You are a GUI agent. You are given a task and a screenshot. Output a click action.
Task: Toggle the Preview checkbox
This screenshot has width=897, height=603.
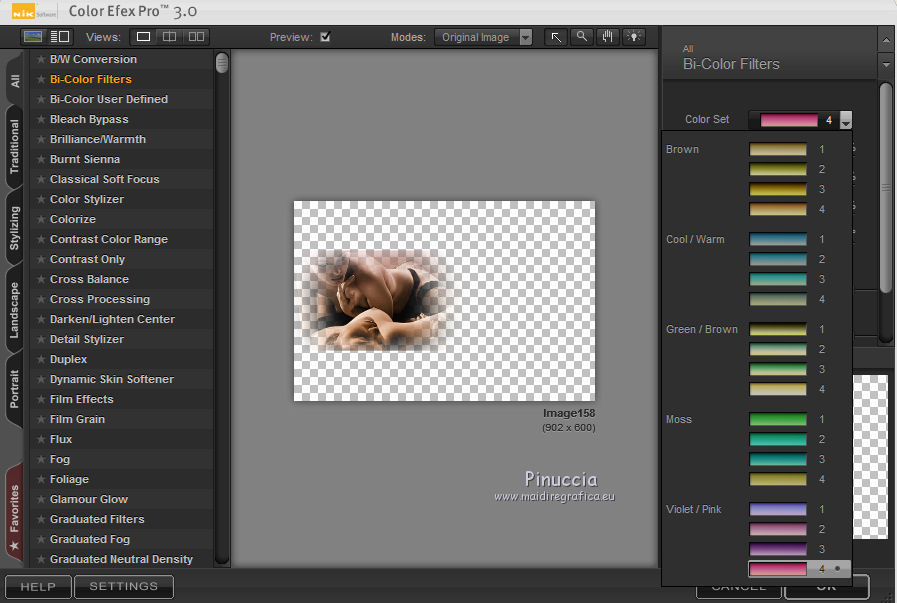coord(325,37)
